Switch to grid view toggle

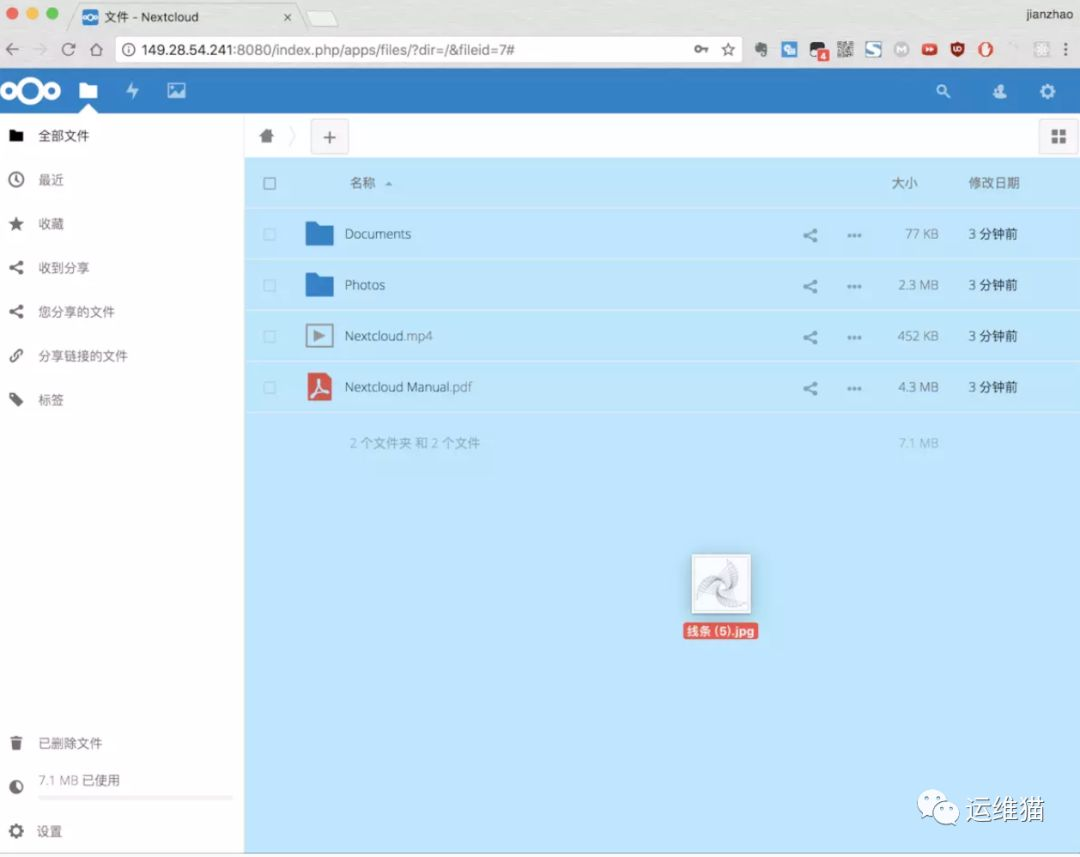(1058, 137)
